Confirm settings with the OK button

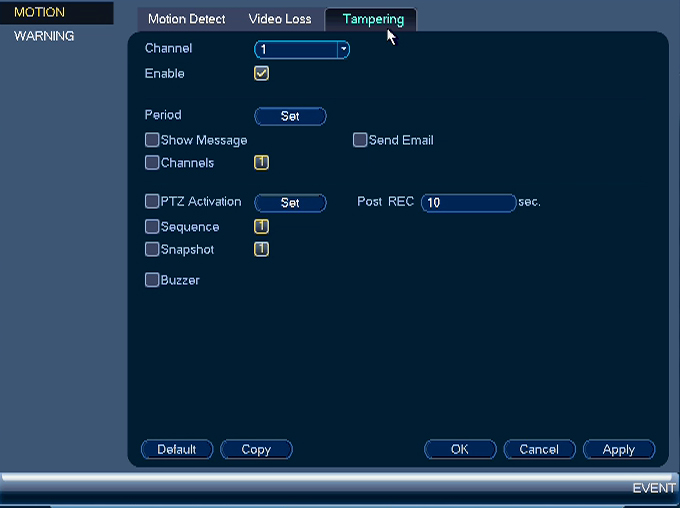click(460, 449)
